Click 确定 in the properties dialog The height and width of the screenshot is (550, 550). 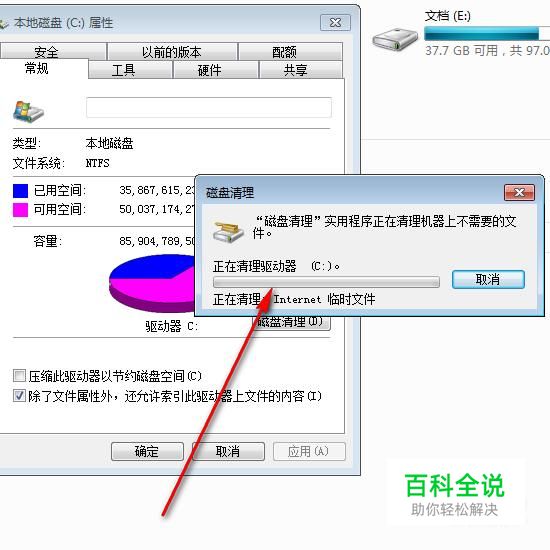tap(147, 451)
